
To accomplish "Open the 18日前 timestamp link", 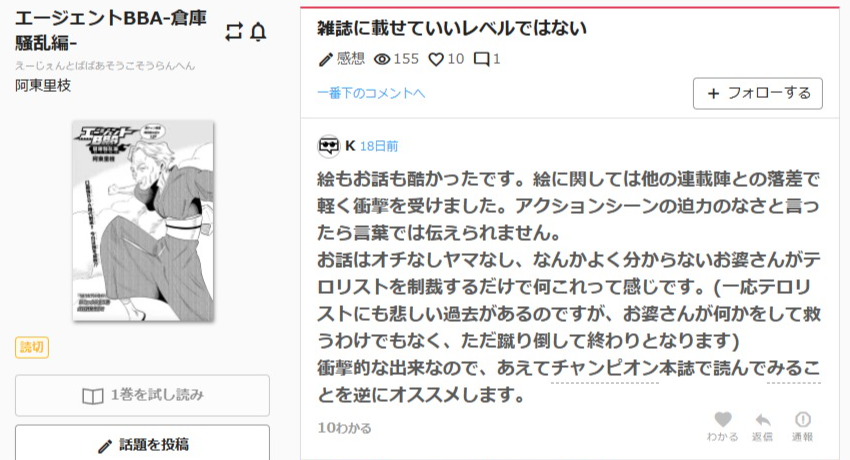I will tap(379, 146).
